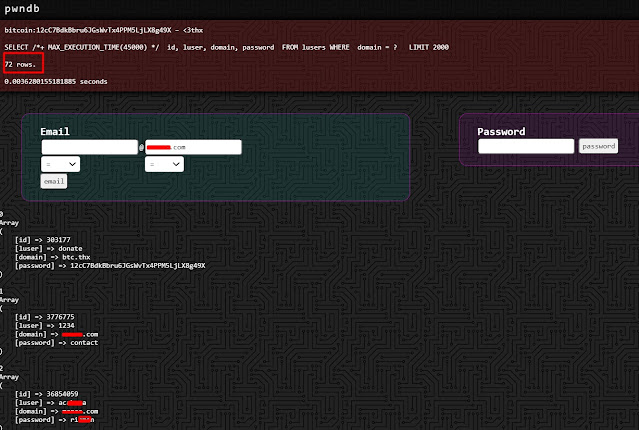Viewport: 639px width, 430px height.
Task: Click the Password section heading
Action: click(501, 132)
